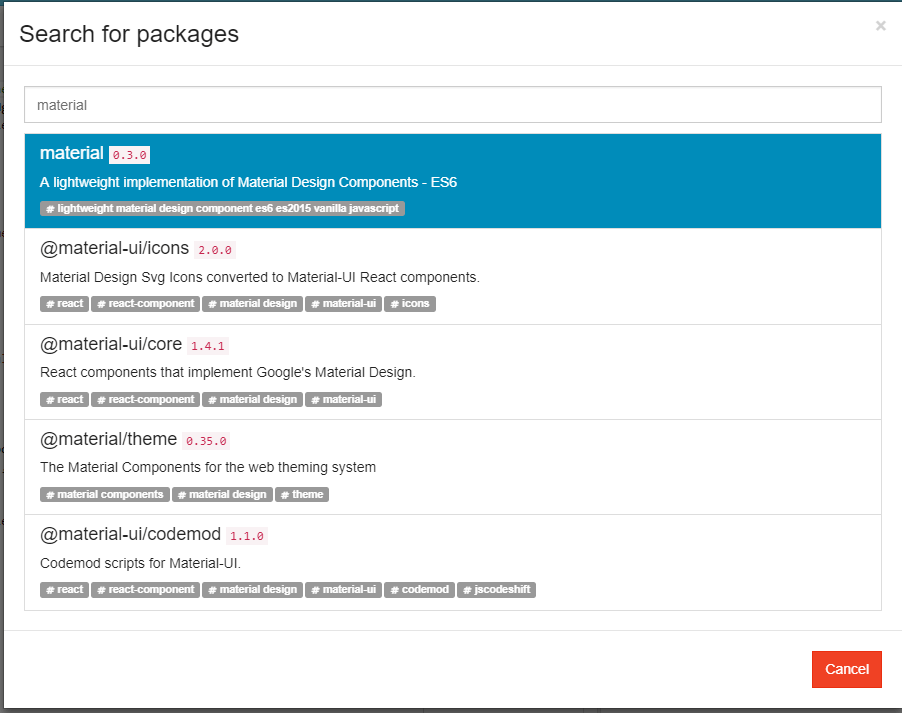The height and width of the screenshot is (713, 902).
Task: Click 'material design' tag under @material/theme
Action: pos(222,494)
